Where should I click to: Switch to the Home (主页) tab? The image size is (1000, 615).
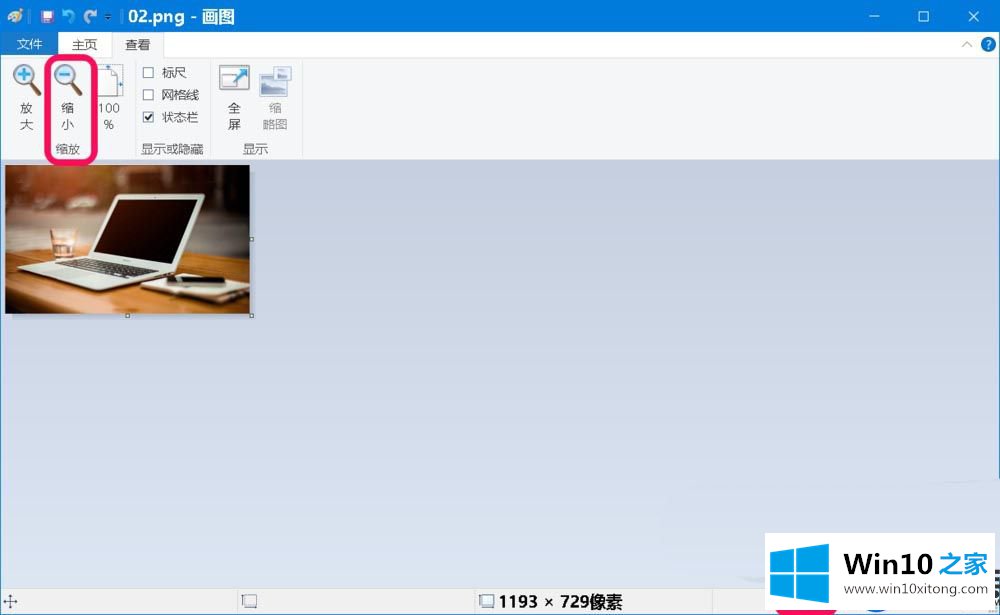coord(85,44)
